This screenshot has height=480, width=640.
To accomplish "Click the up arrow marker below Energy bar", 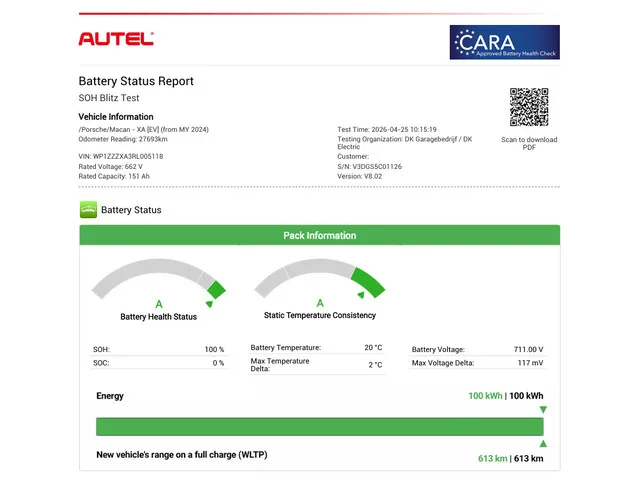I will point(543,443).
